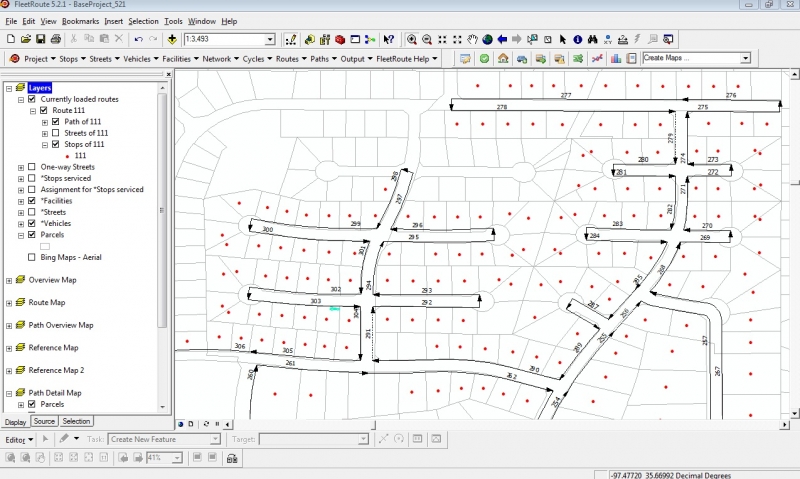The image size is (800, 479).
Task: Open the Editor toolbar pencil icon
Action: [x=291, y=39]
